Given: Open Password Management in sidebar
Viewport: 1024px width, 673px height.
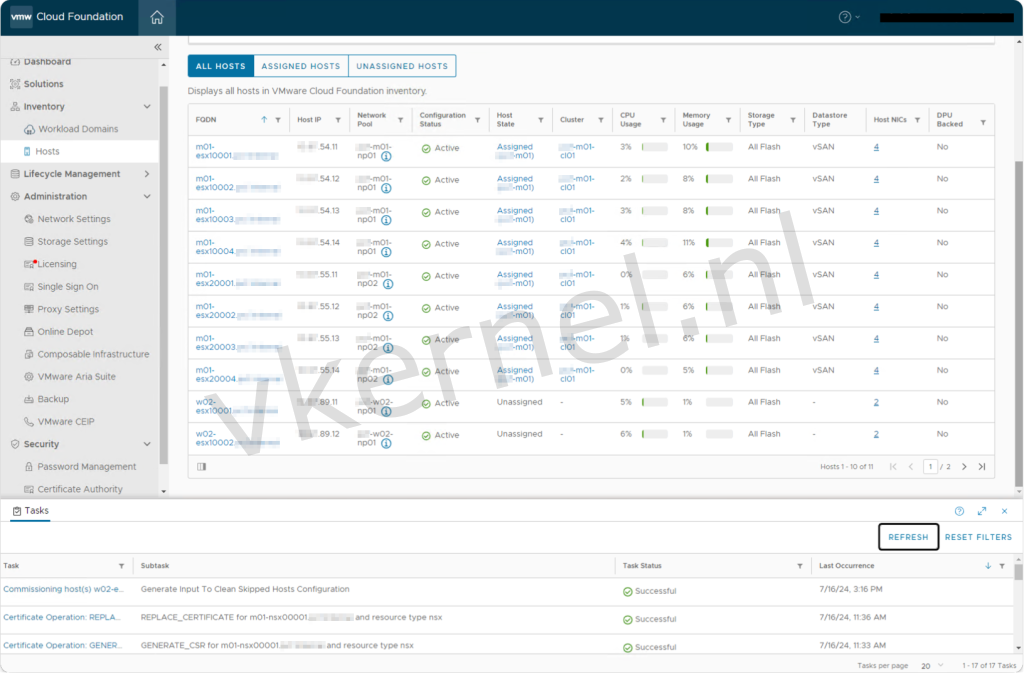Looking at the screenshot, I should [x=87, y=467].
